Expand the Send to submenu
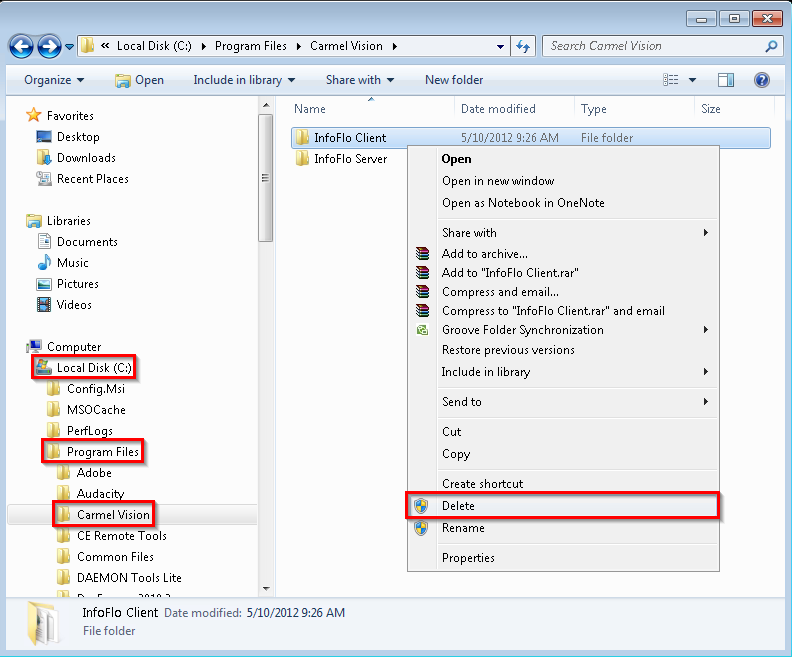Screen dimensions: 792x657 tap(461, 402)
